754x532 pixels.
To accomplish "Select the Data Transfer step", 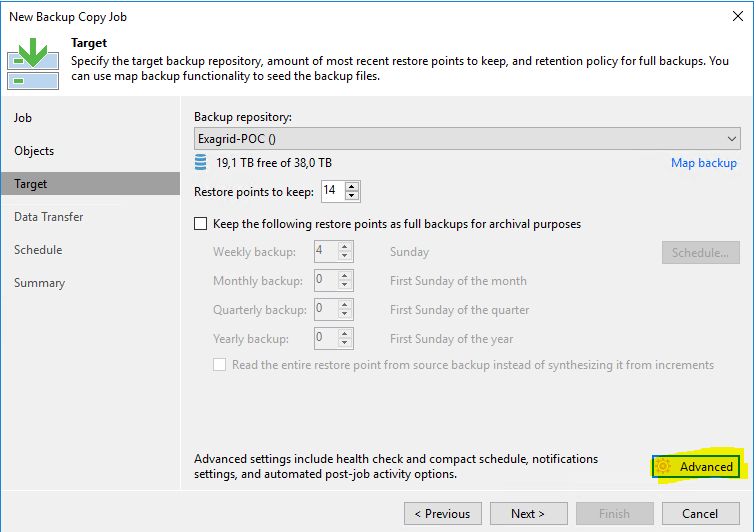I will click(x=49, y=217).
